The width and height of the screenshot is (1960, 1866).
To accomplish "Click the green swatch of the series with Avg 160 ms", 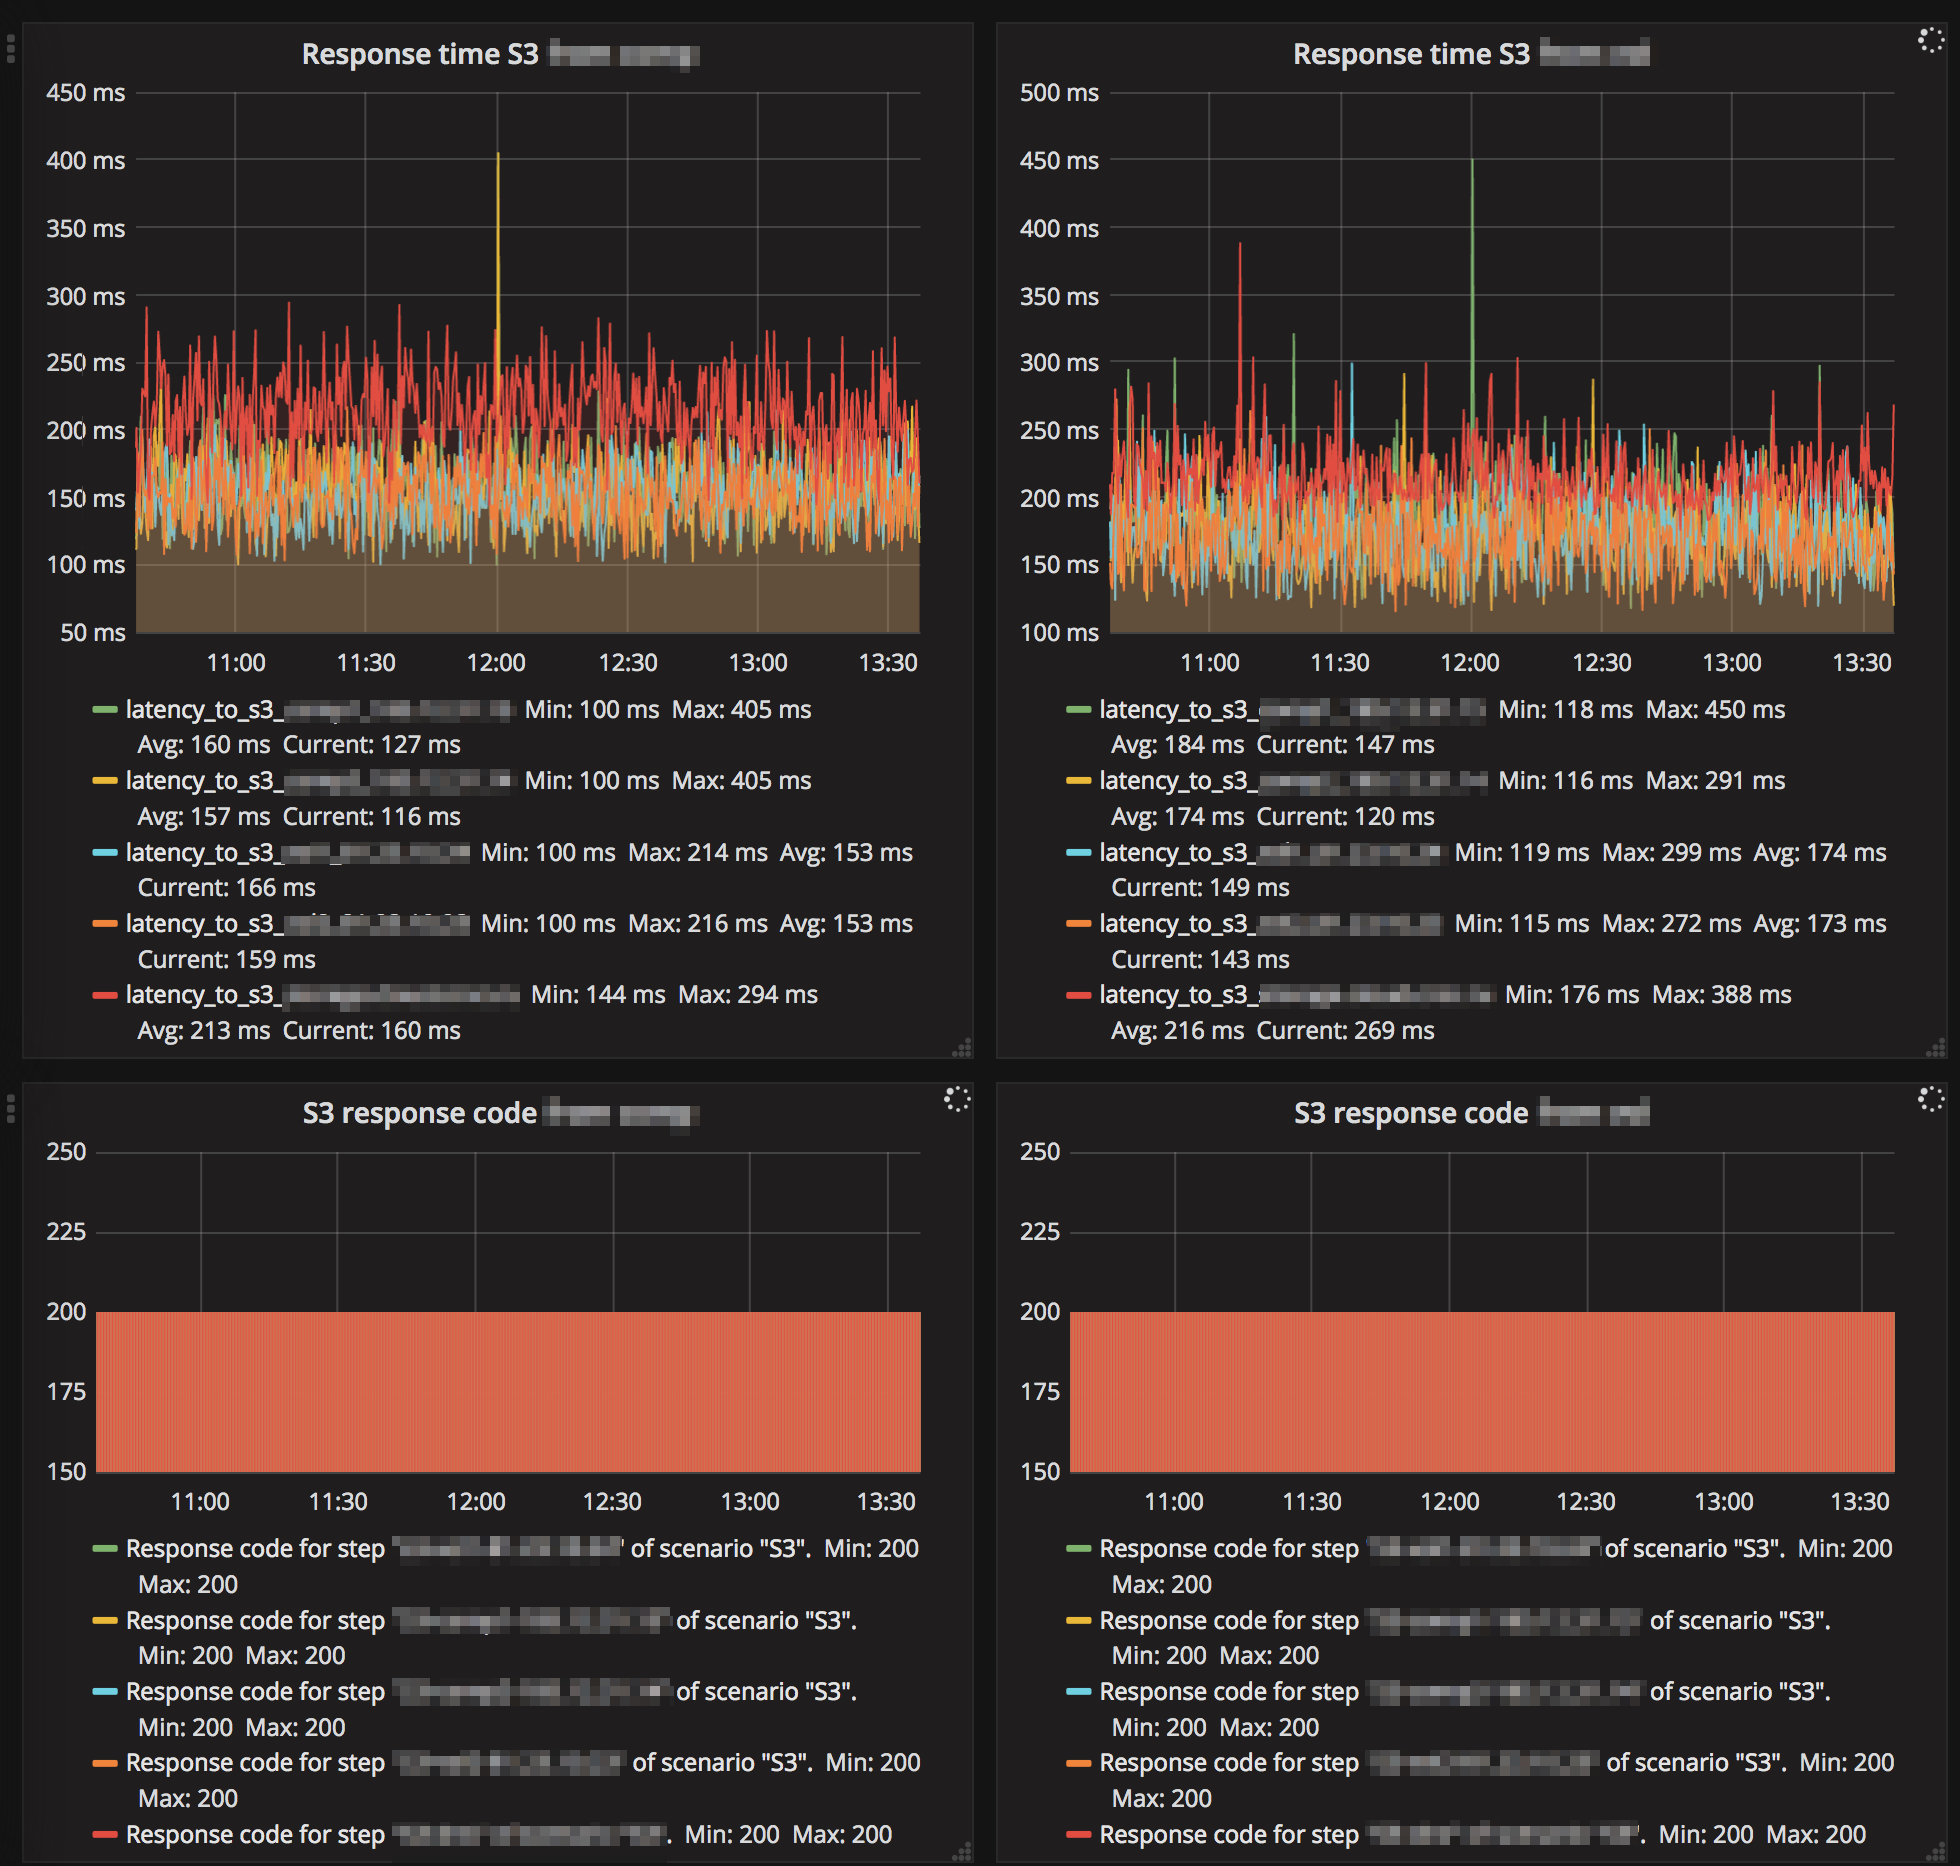I will (105, 710).
